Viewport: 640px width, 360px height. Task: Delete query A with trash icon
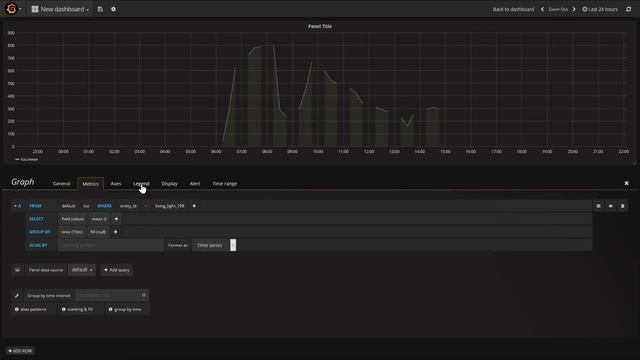(x=622, y=206)
